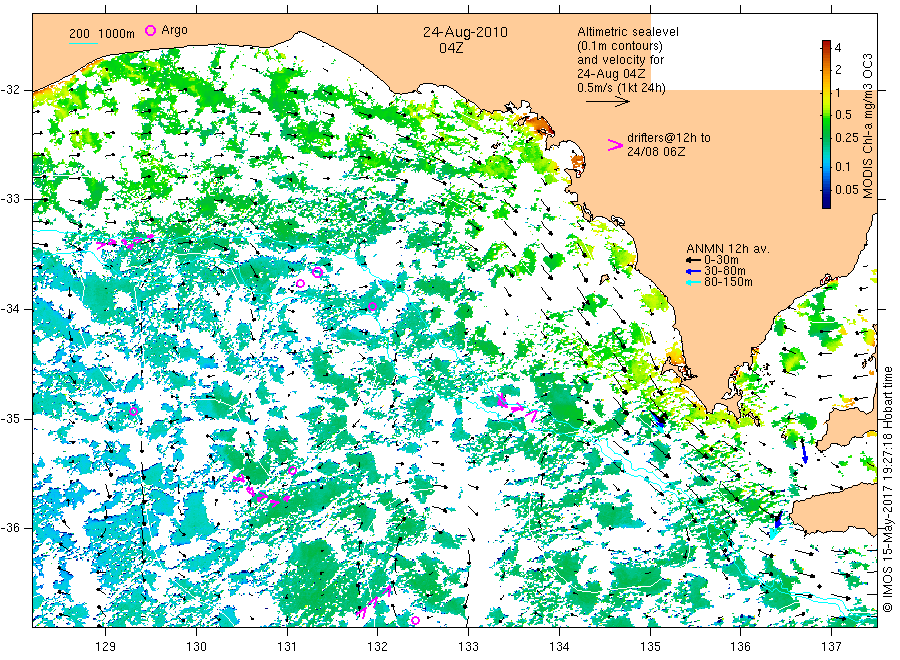This screenshot has width=900, height=660.
Task: Click the black 0-30m ANMN arrow symbol
Action: (694, 260)
